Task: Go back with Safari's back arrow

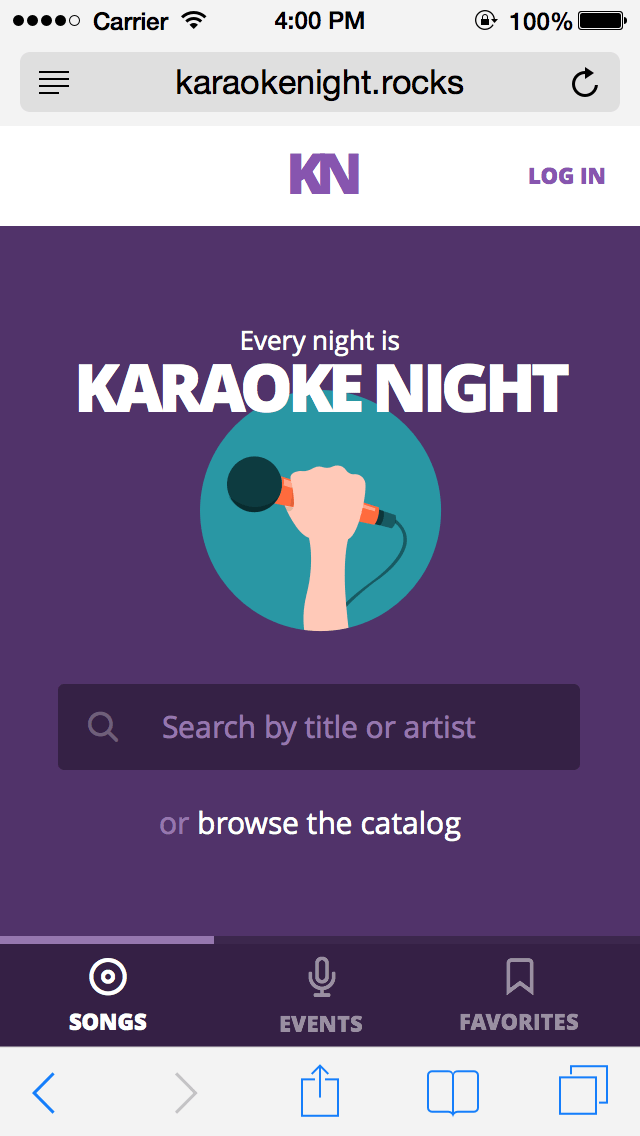Action: tap(44, 1092)
